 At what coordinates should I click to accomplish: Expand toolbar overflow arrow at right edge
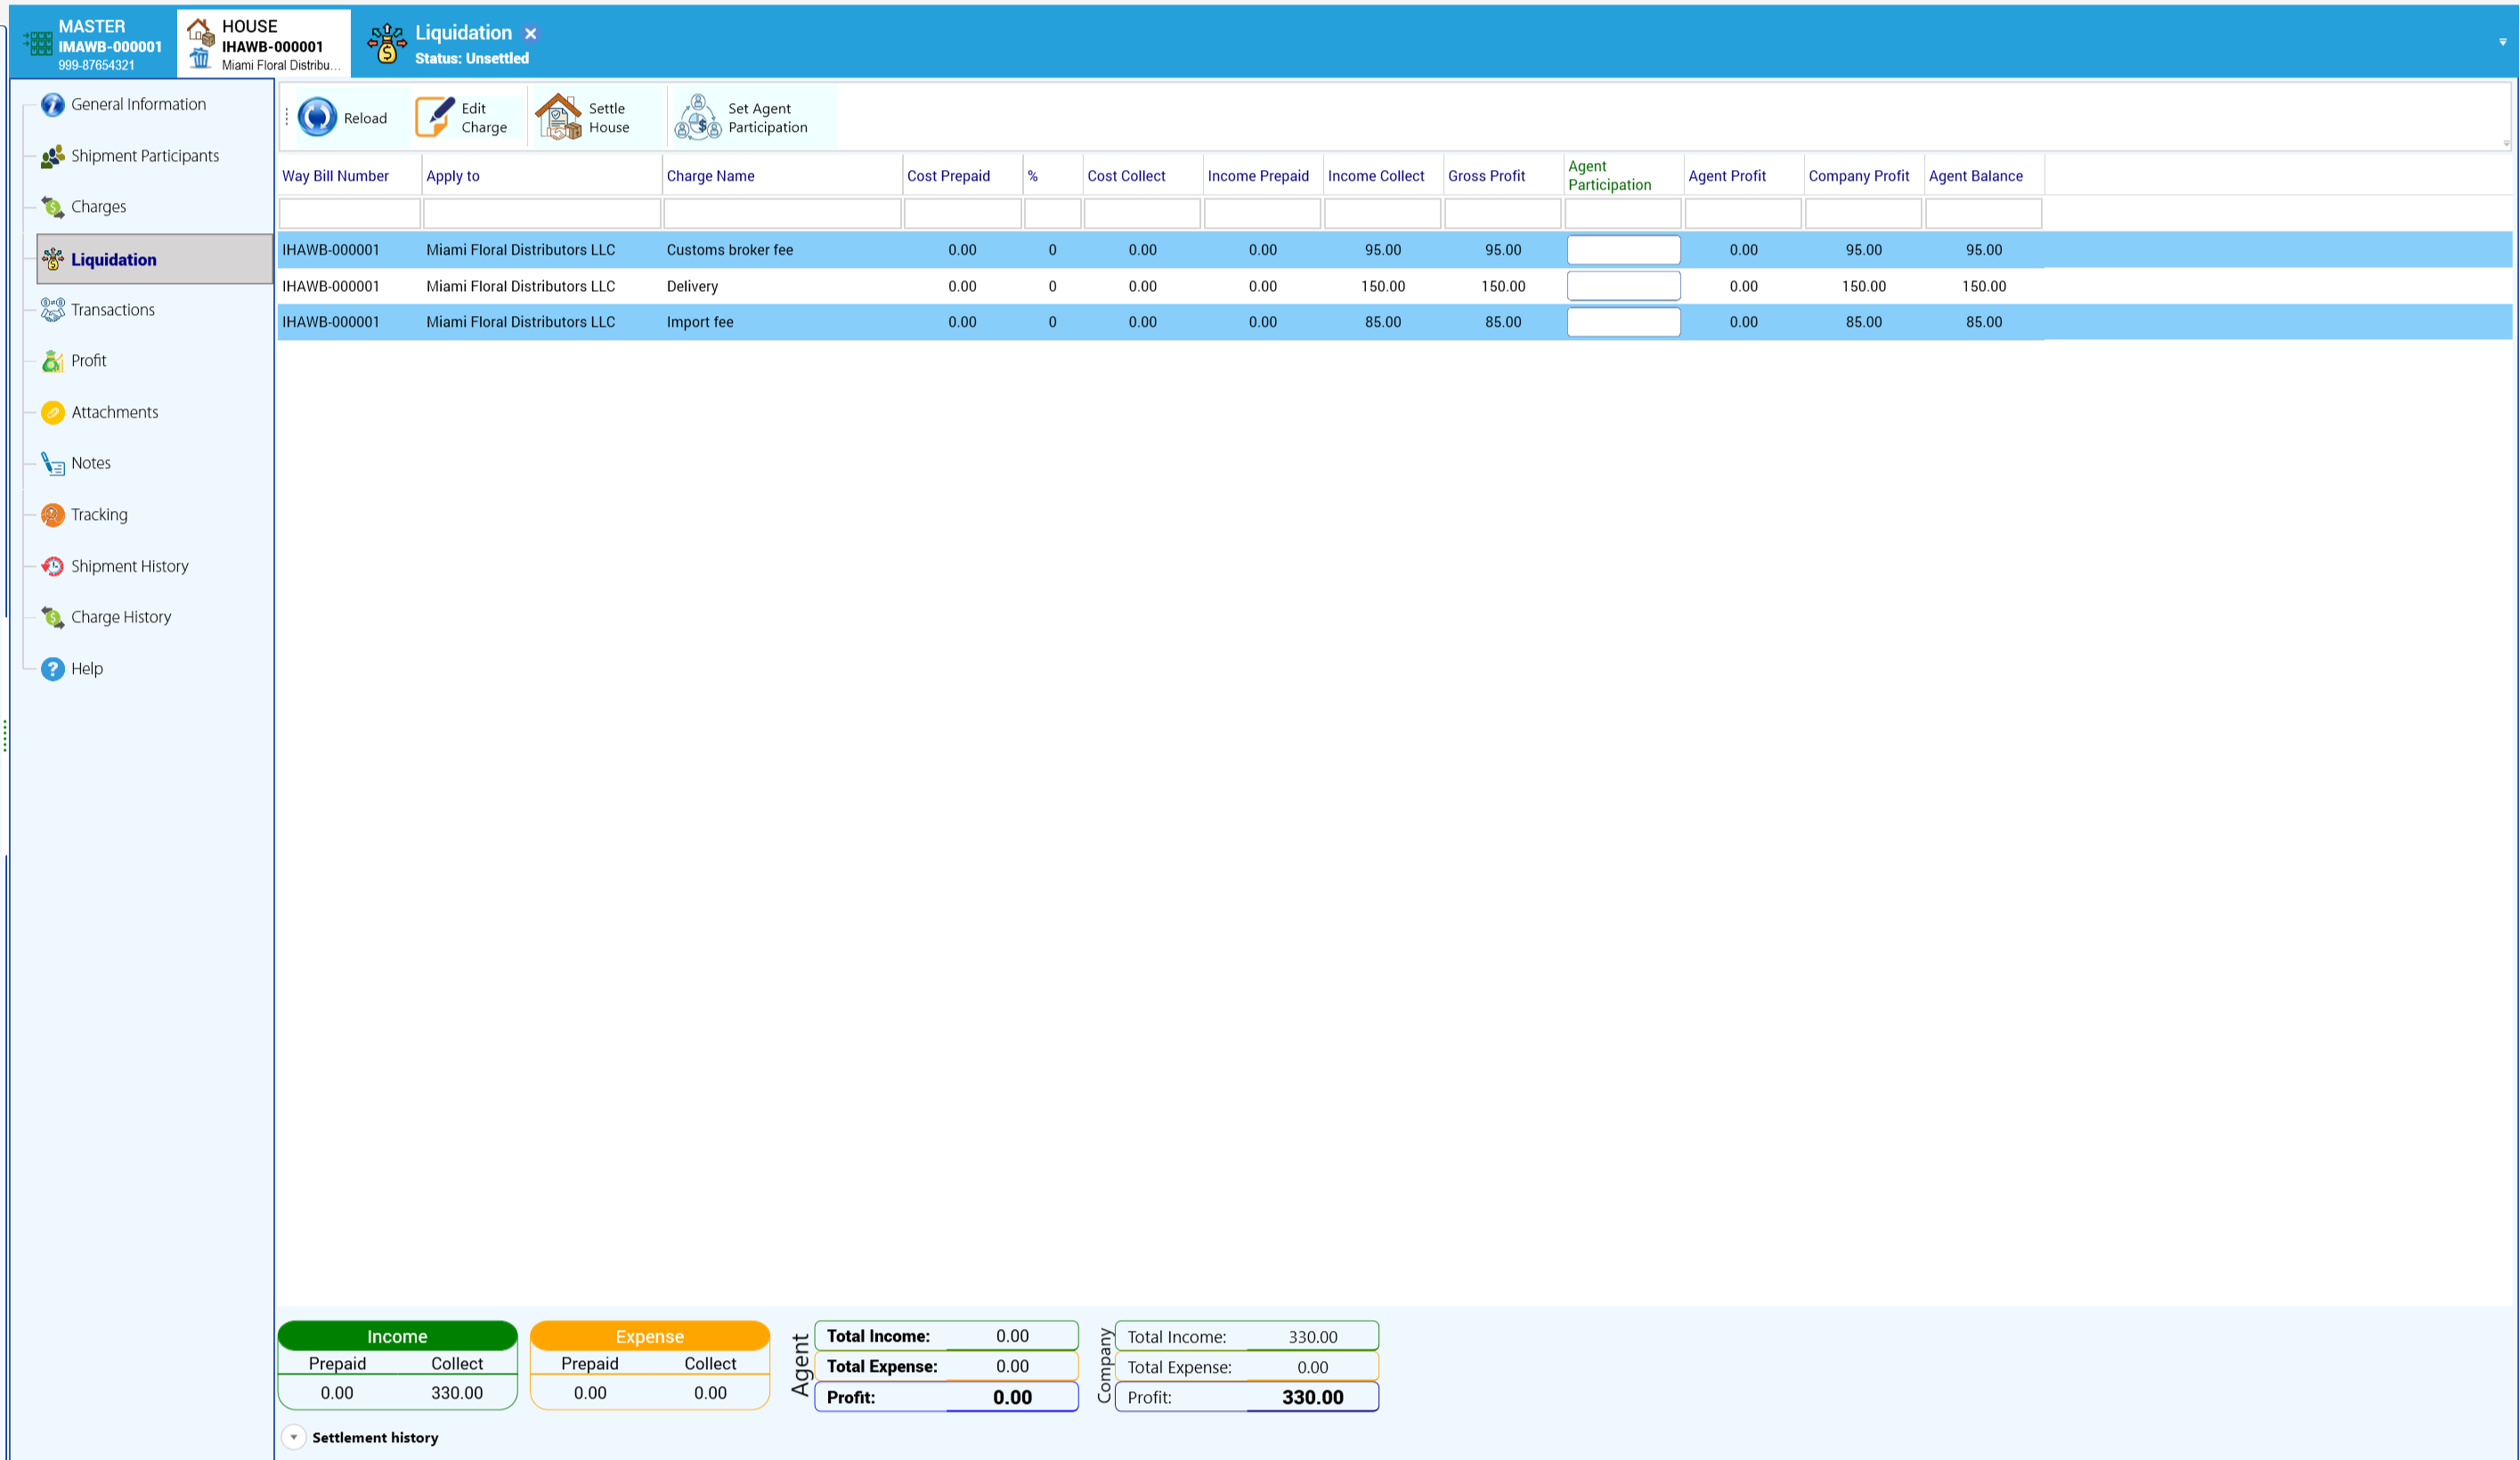pyautogui.click(x=2506, y=143)
